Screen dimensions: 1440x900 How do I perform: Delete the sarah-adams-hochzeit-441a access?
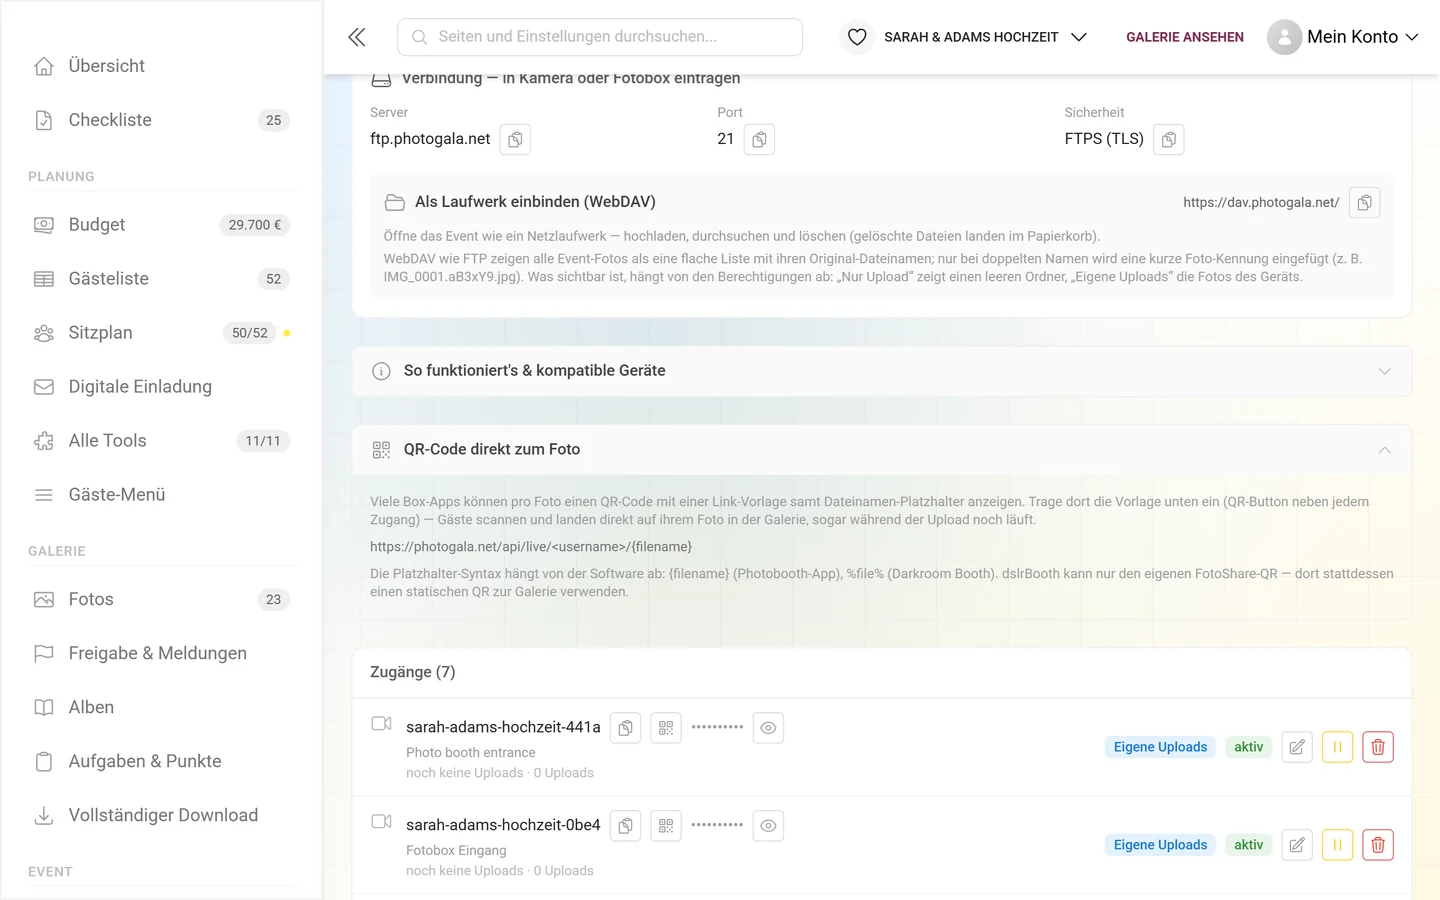coord(1378,747)
